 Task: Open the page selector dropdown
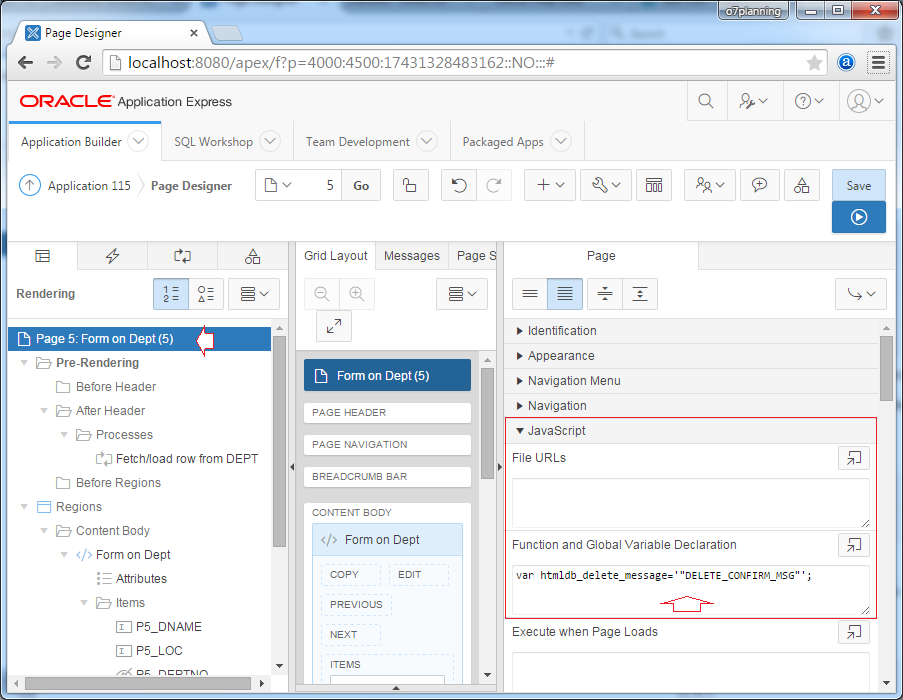[278, 185]
